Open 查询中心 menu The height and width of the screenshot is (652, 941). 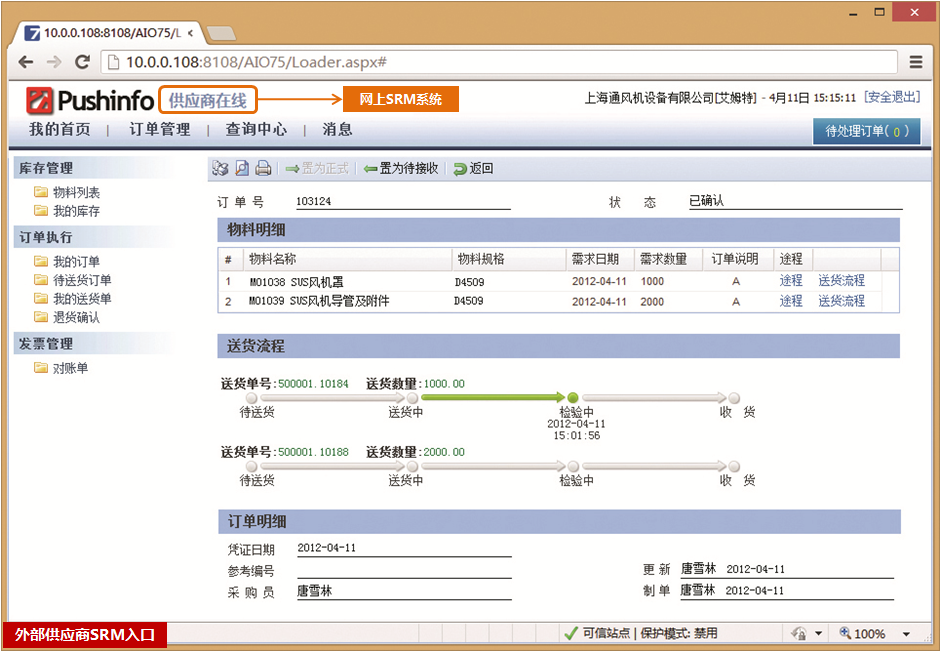(x=256, y=129)
